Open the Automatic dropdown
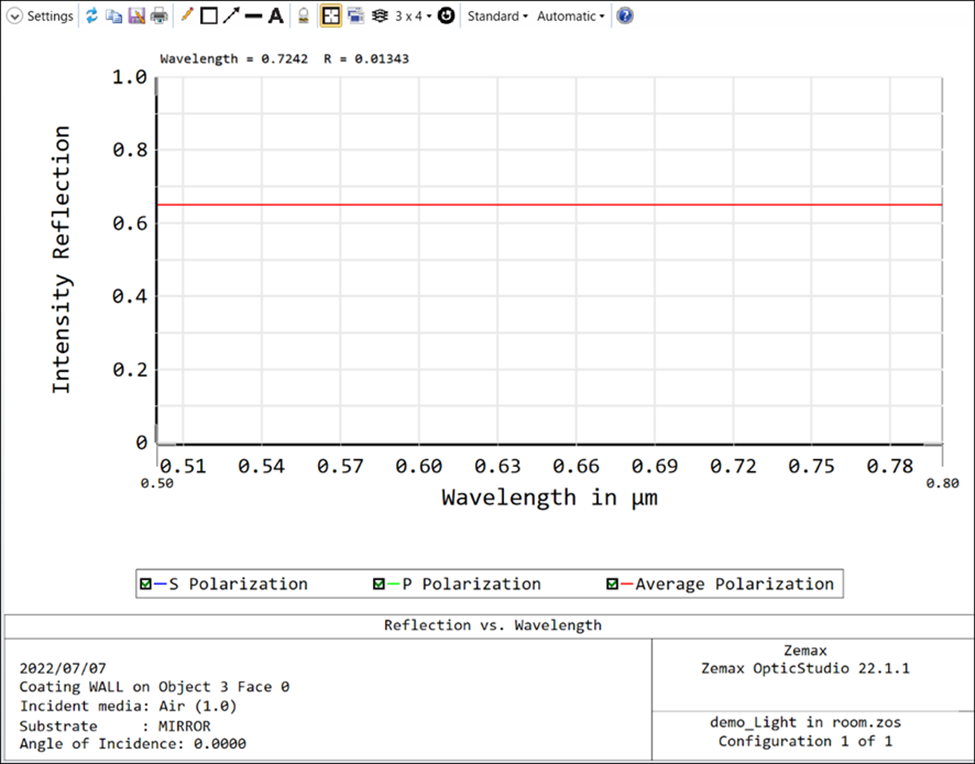This screenshot has height=764, width=975. pyautogui.click(x=570, y=16)
